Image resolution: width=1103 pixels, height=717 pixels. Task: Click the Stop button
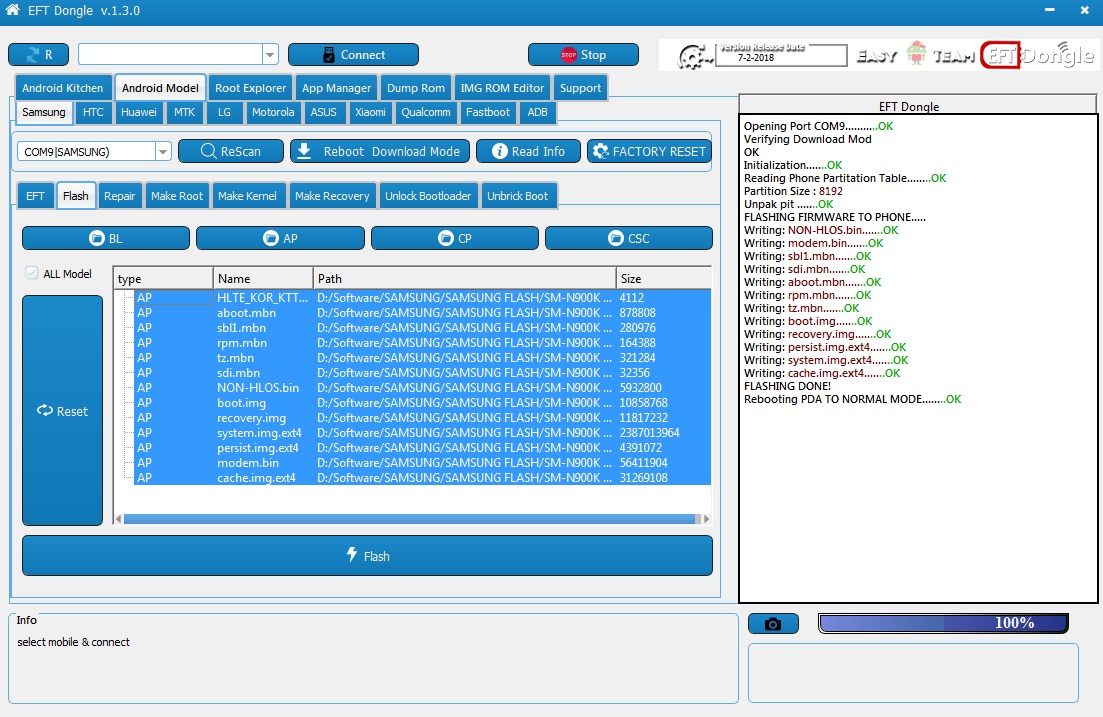pyautogui.click(x=583, y=55)
